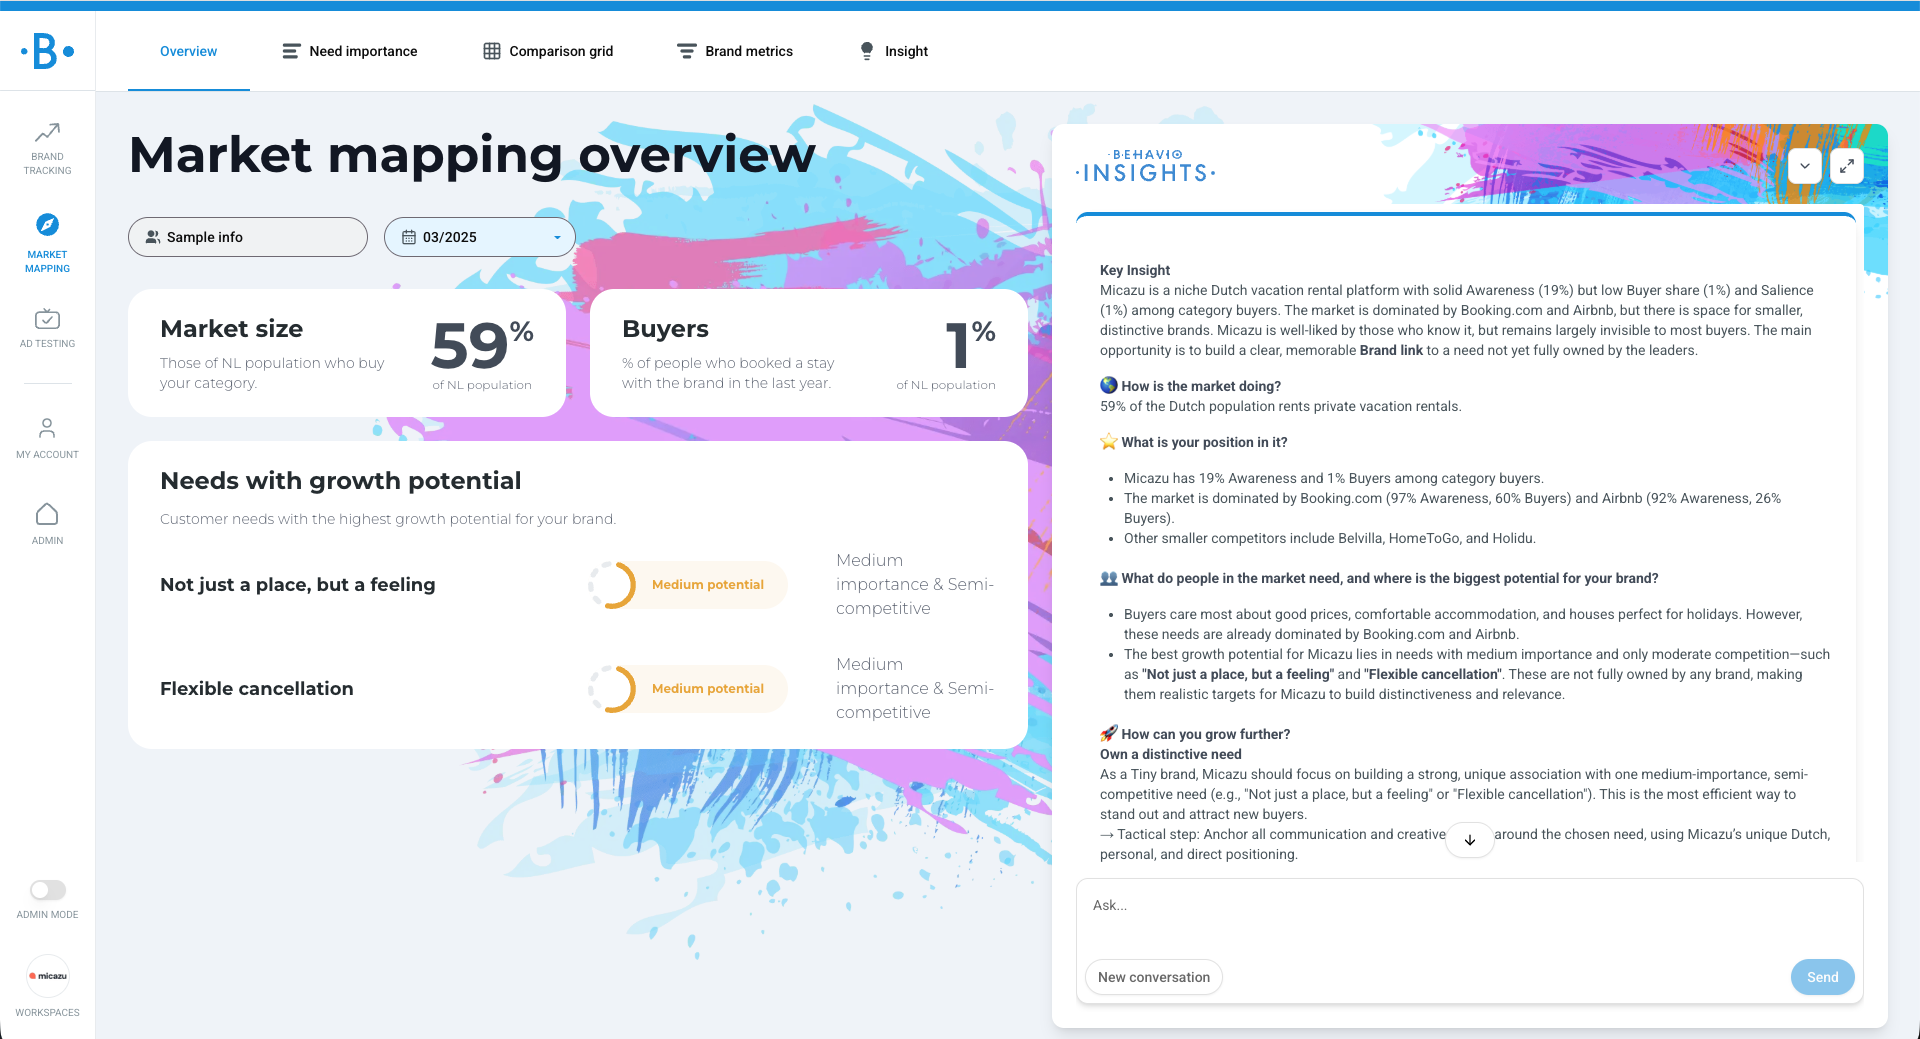Open Ad Testing in the sidebar
The height and width of the screenshot is (1039, 1920).
tap(47, 328)
